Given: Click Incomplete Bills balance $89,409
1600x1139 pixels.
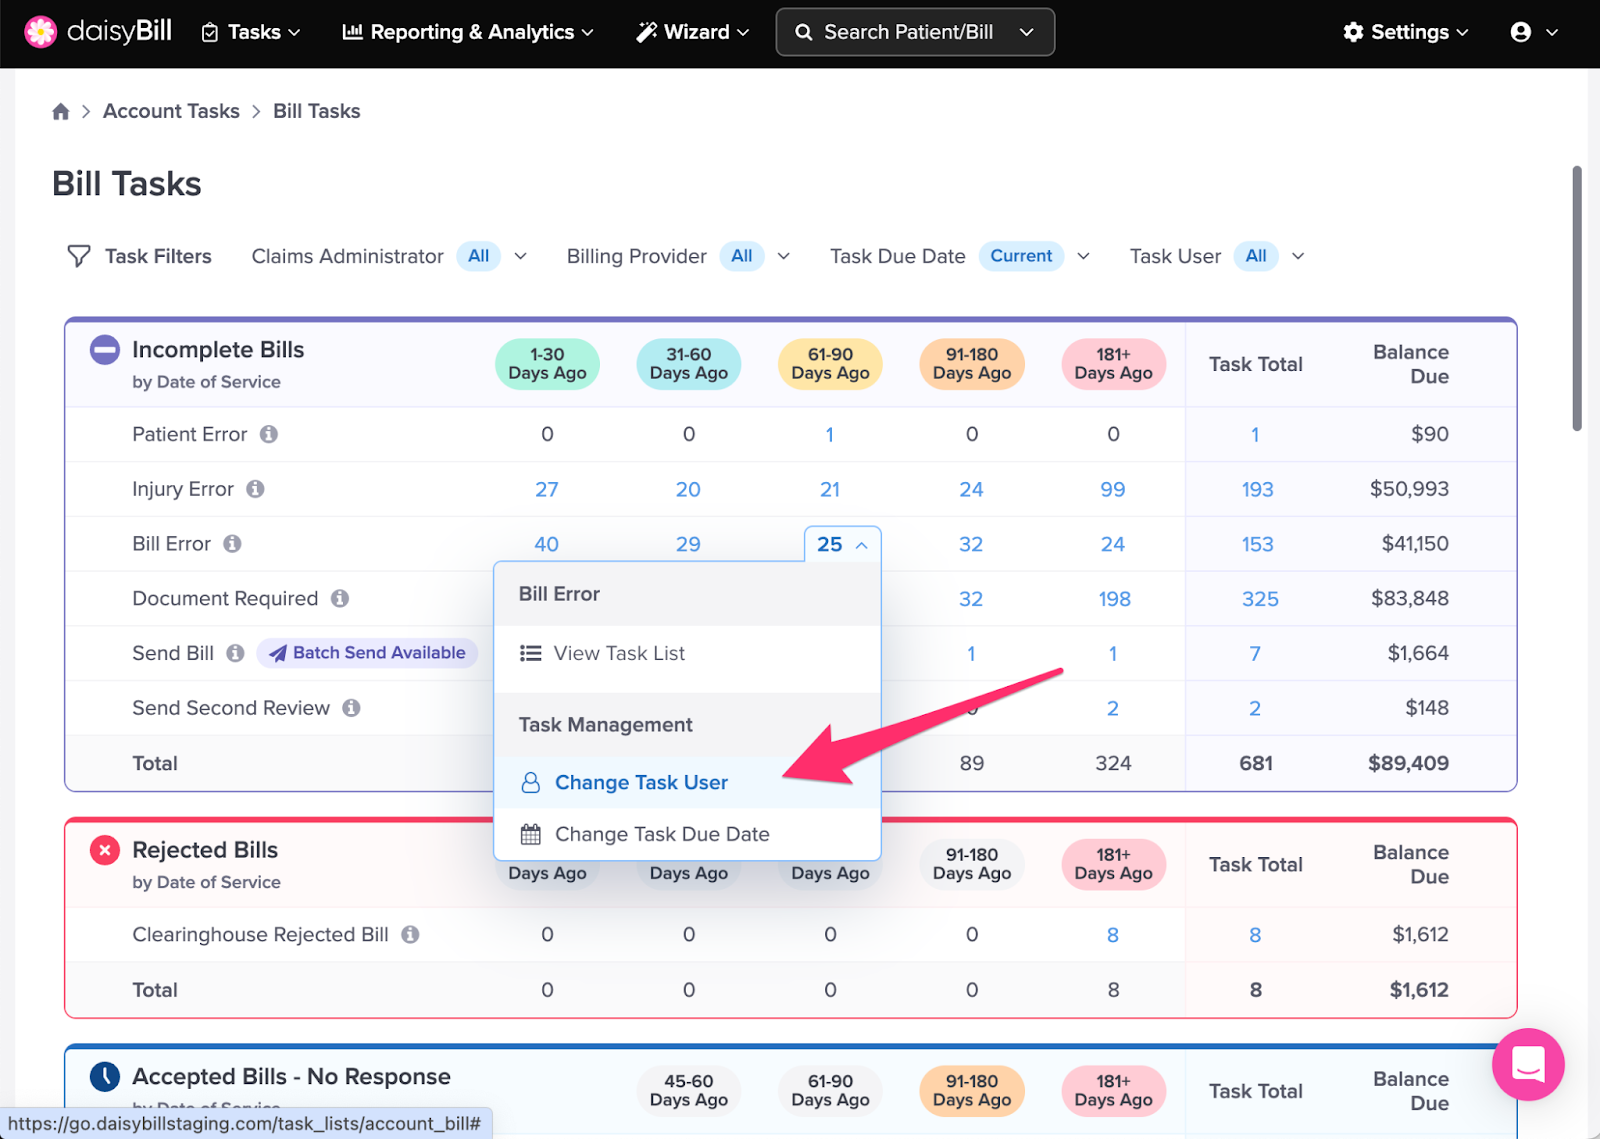Looking at the screenshot, I should pyautogui.click(x=1408, y=763).
